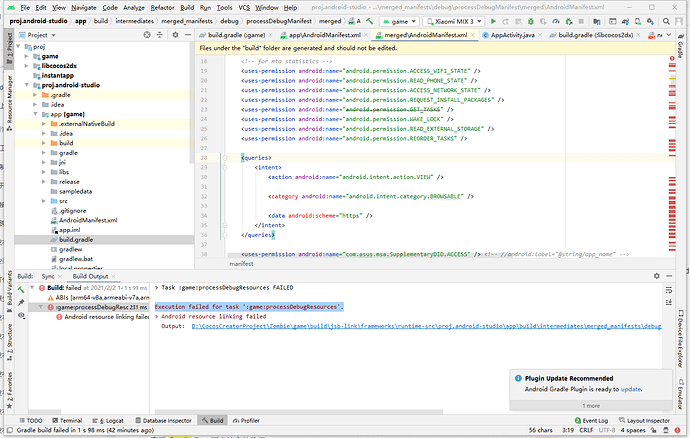The height and width of the screenshot is (438, 690).
Task: Expand the Project view dropdown
Action: point(41,34)
